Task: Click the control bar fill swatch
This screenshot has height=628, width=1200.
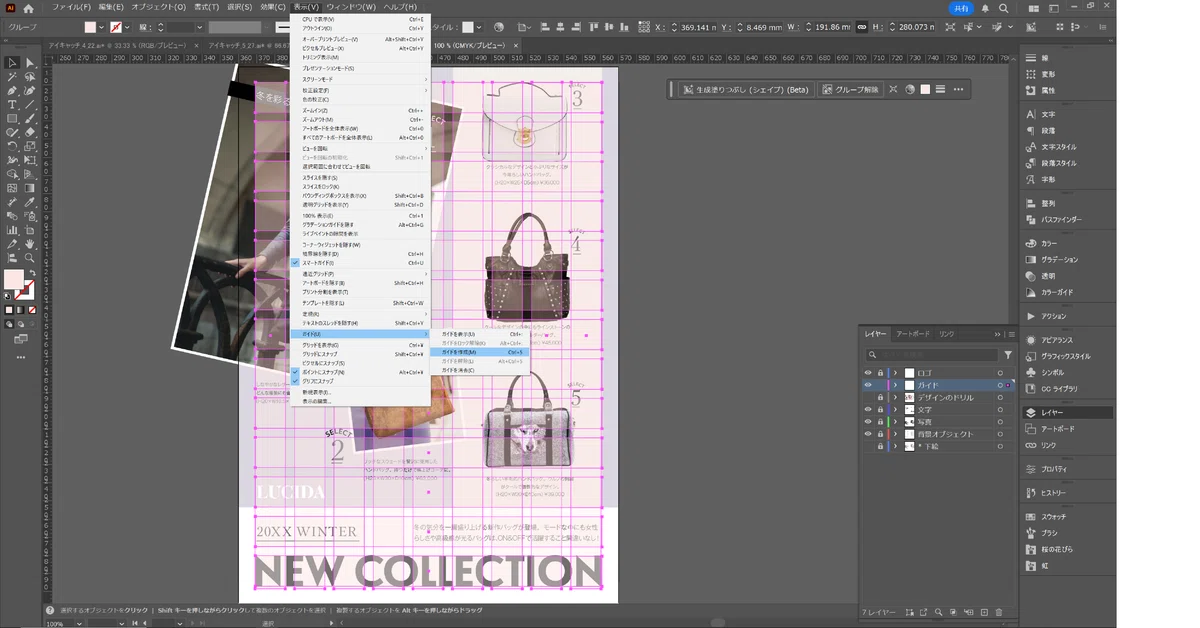Action: (90, 27)
